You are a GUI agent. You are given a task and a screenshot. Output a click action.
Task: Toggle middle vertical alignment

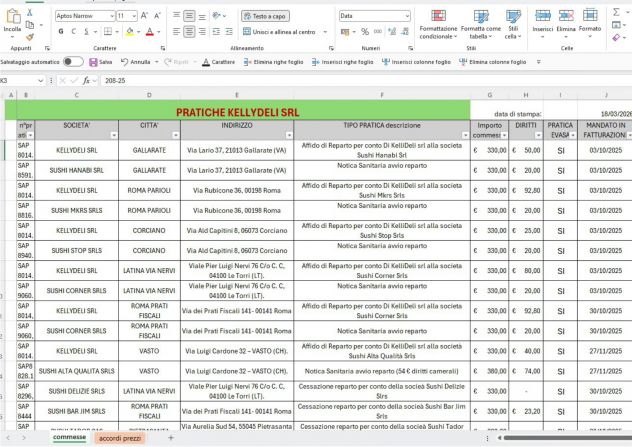coord(189,16)
